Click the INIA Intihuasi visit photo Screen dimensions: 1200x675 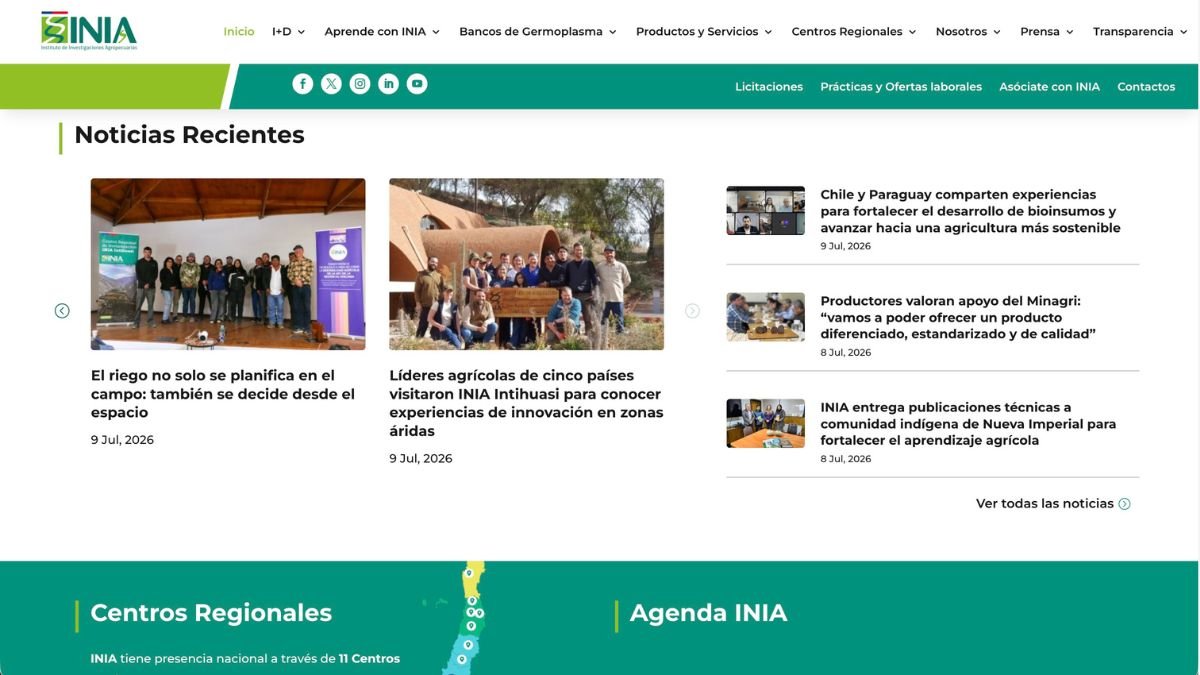point(526,264)
